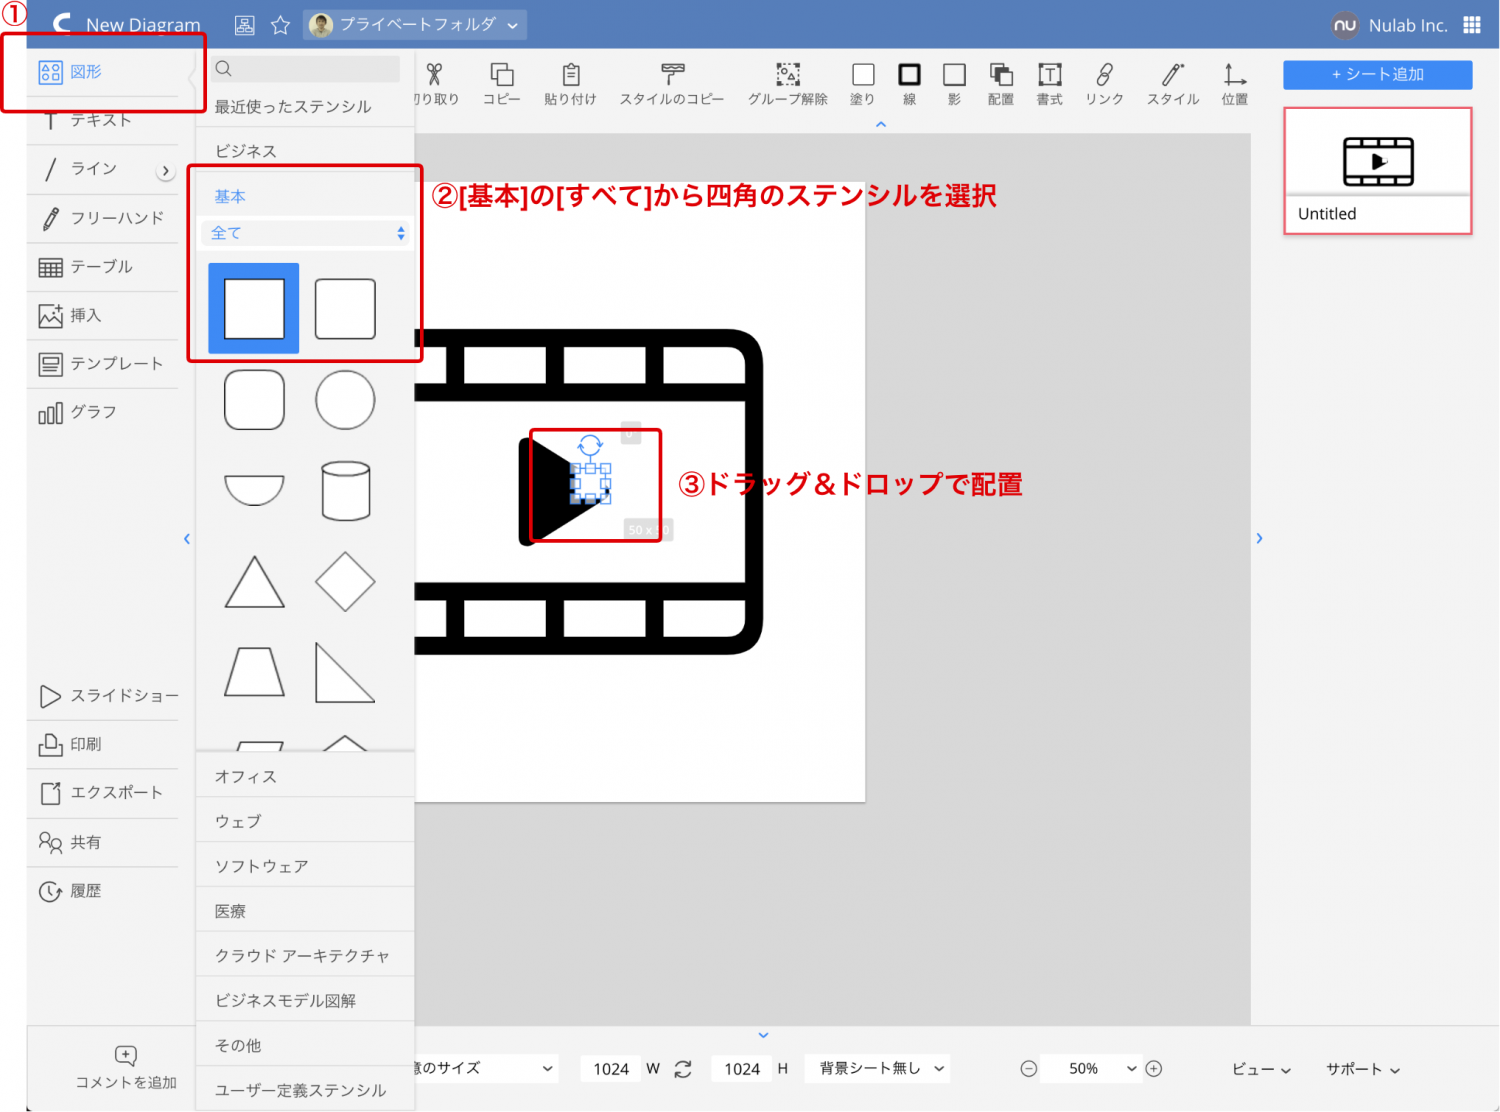Swap width and height values icon

pyautogui.click(x=683, y=1069)
